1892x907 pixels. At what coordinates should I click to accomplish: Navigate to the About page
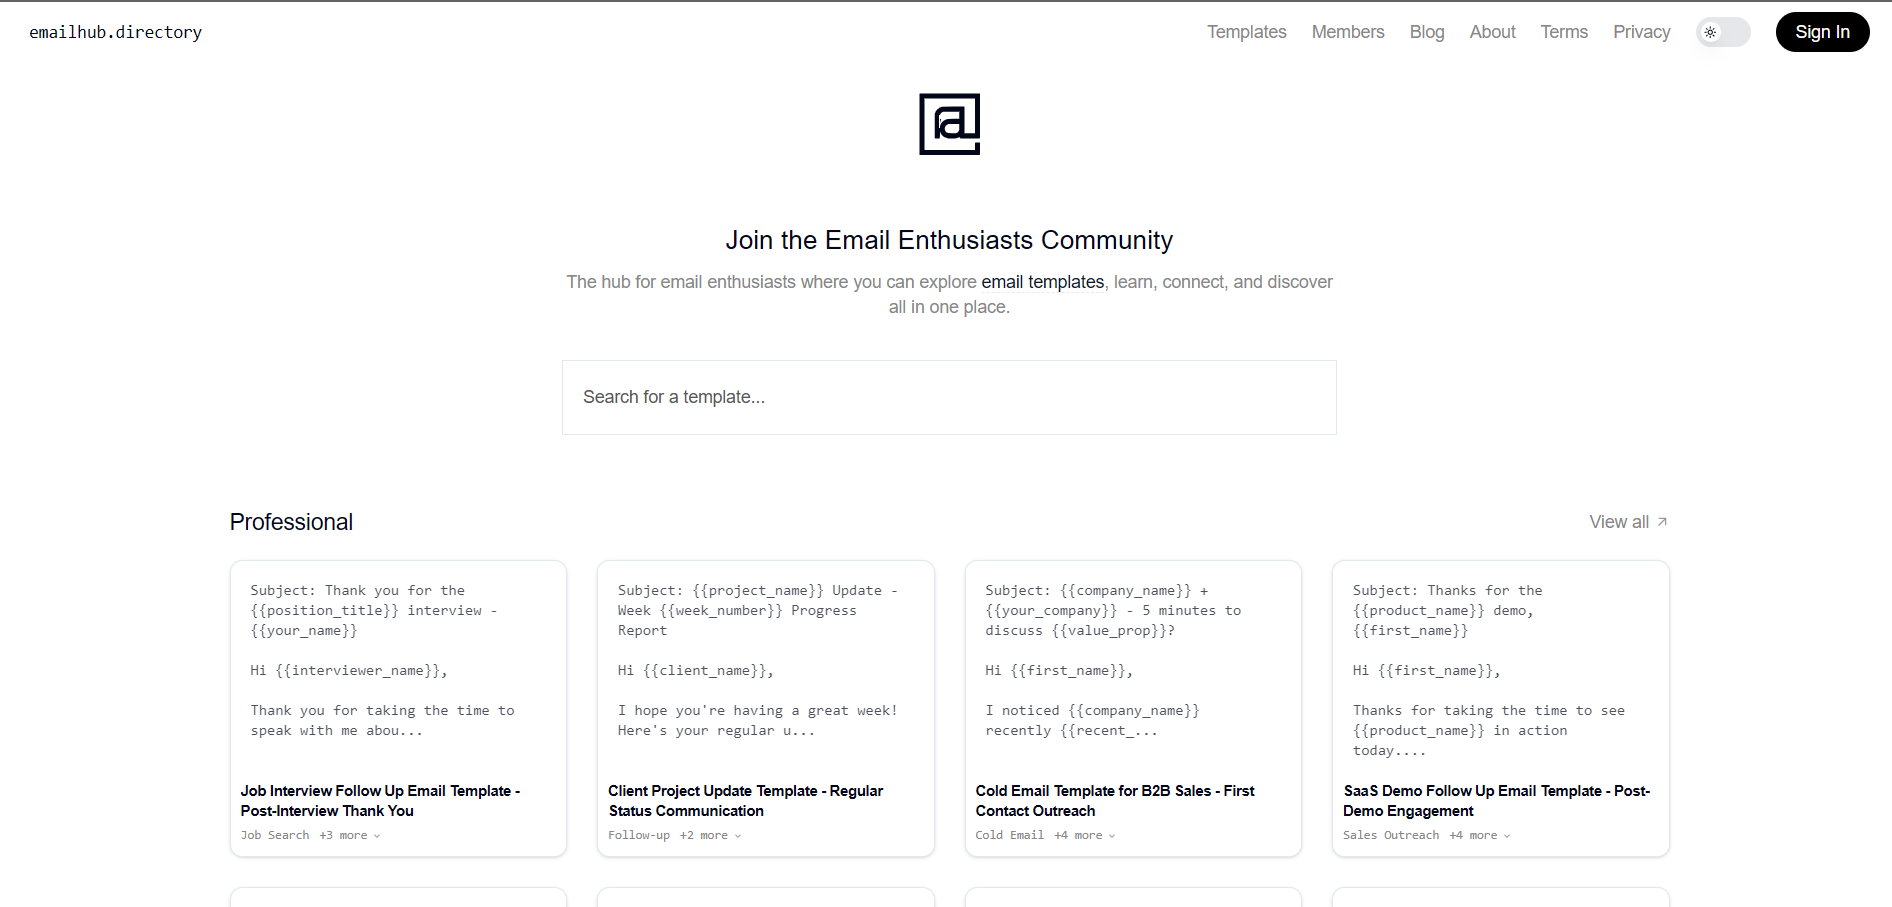click(1491, 32)
